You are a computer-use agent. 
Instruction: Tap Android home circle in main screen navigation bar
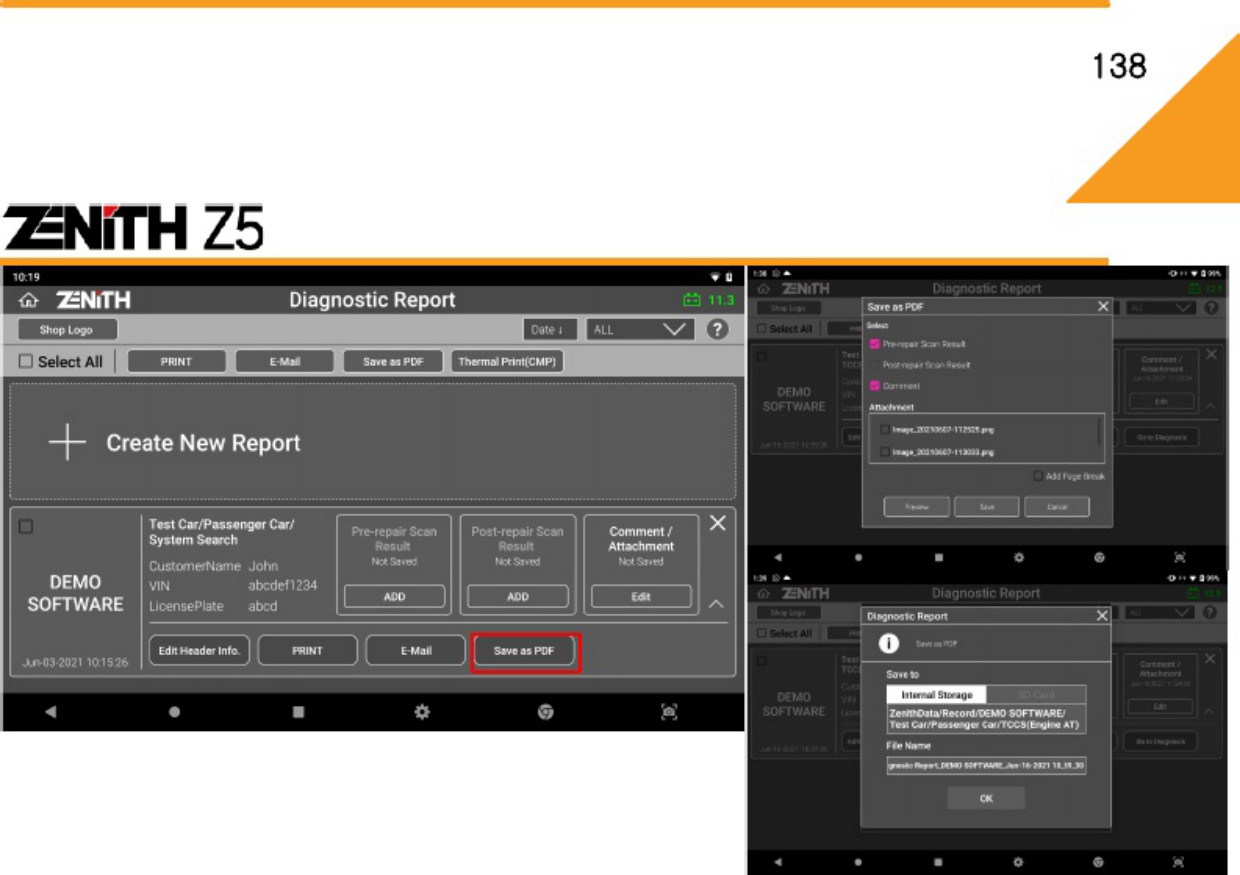pos(174,712)
